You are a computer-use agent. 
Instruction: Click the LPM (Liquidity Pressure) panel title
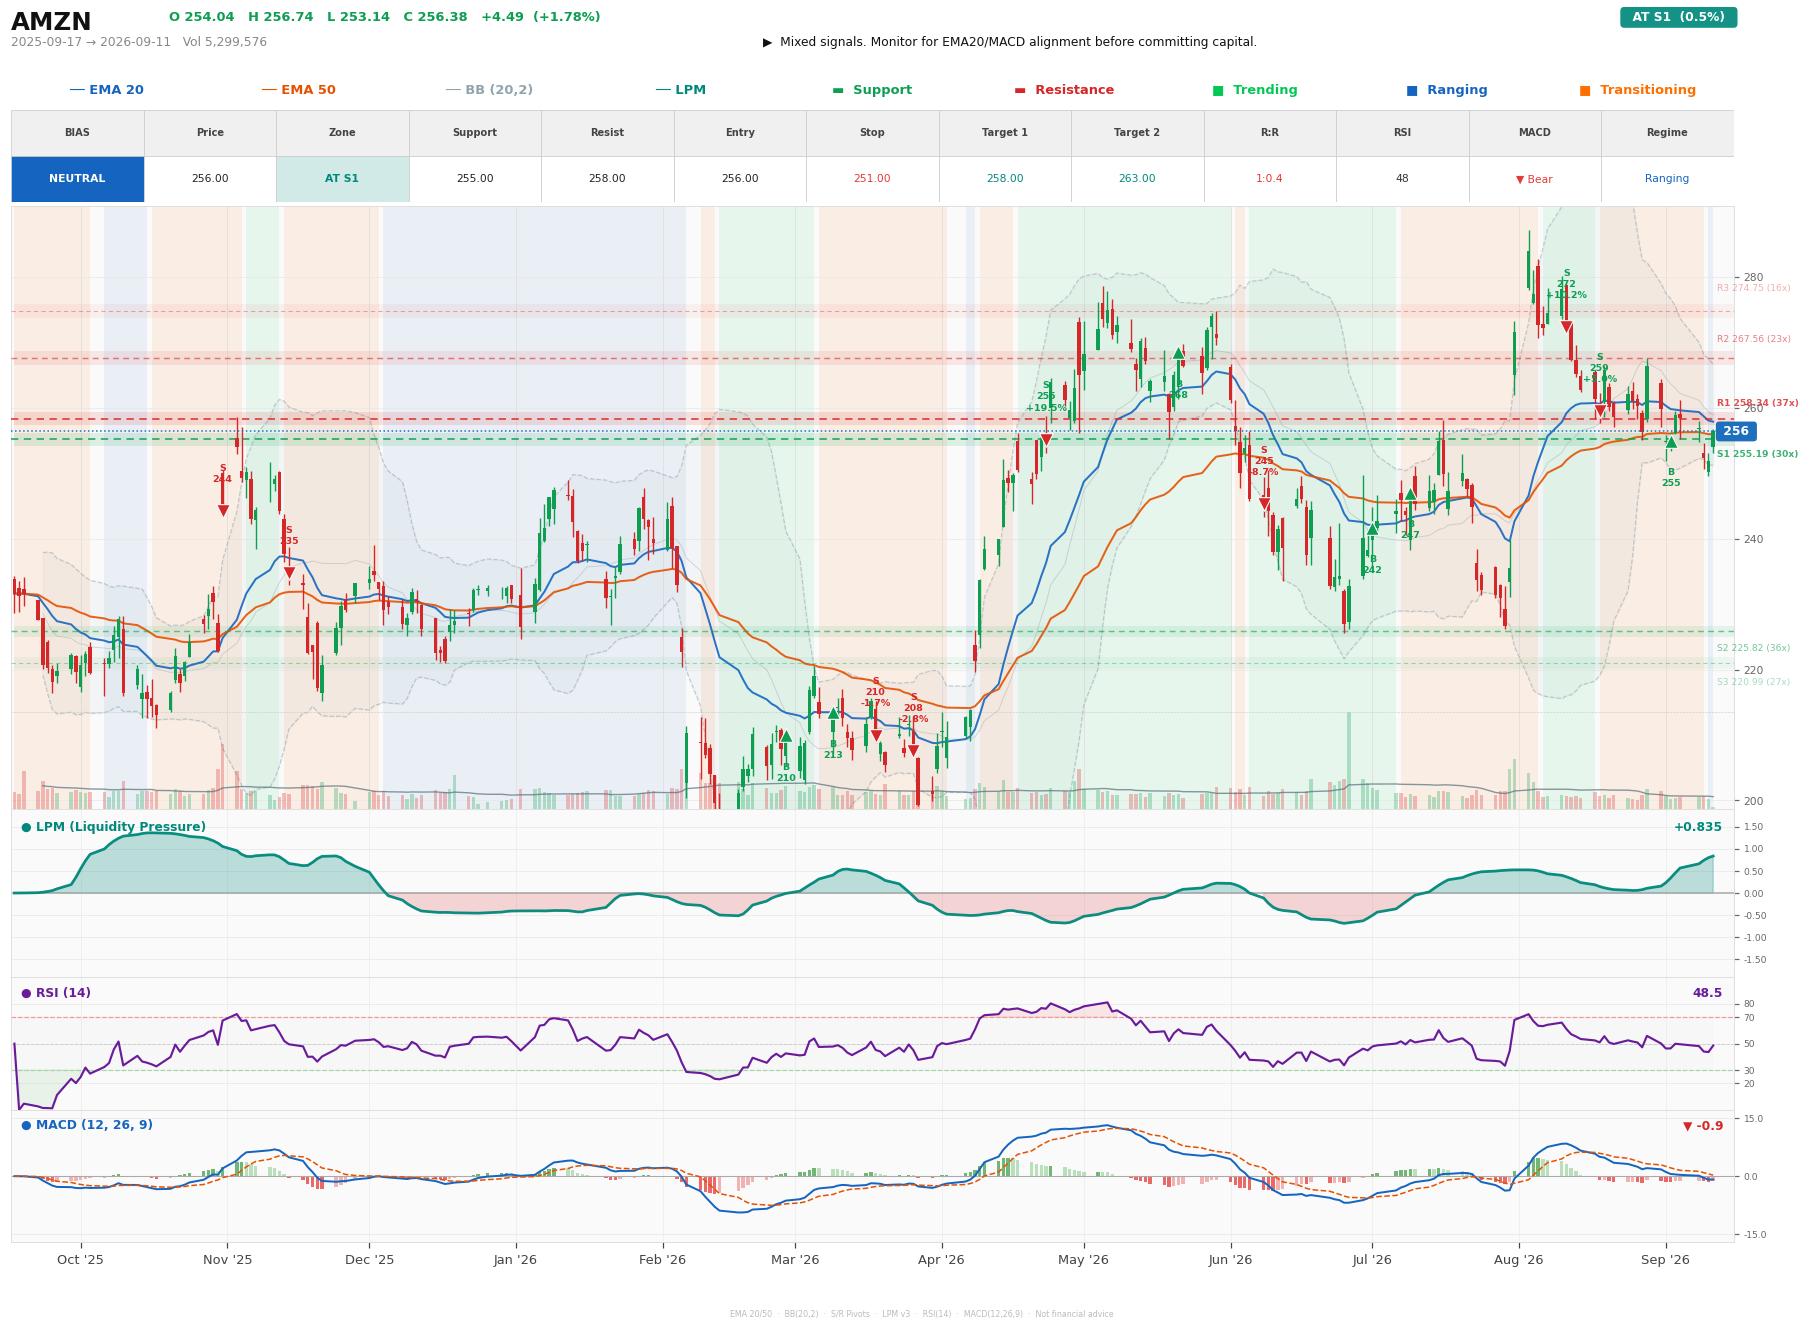tap(113, 827)
